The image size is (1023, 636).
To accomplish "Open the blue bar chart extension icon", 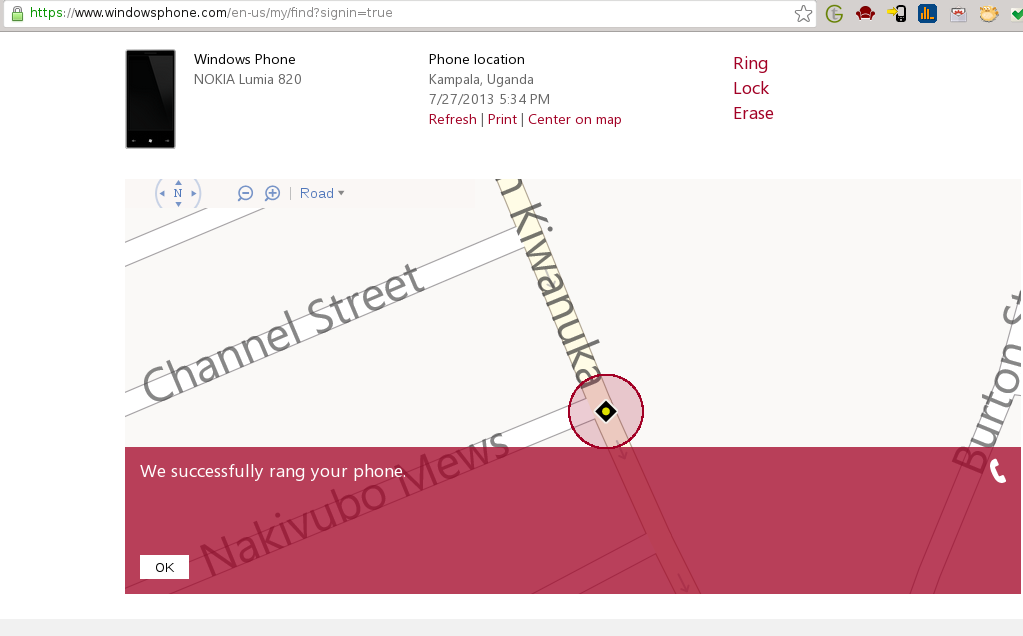I will (927, 14).
